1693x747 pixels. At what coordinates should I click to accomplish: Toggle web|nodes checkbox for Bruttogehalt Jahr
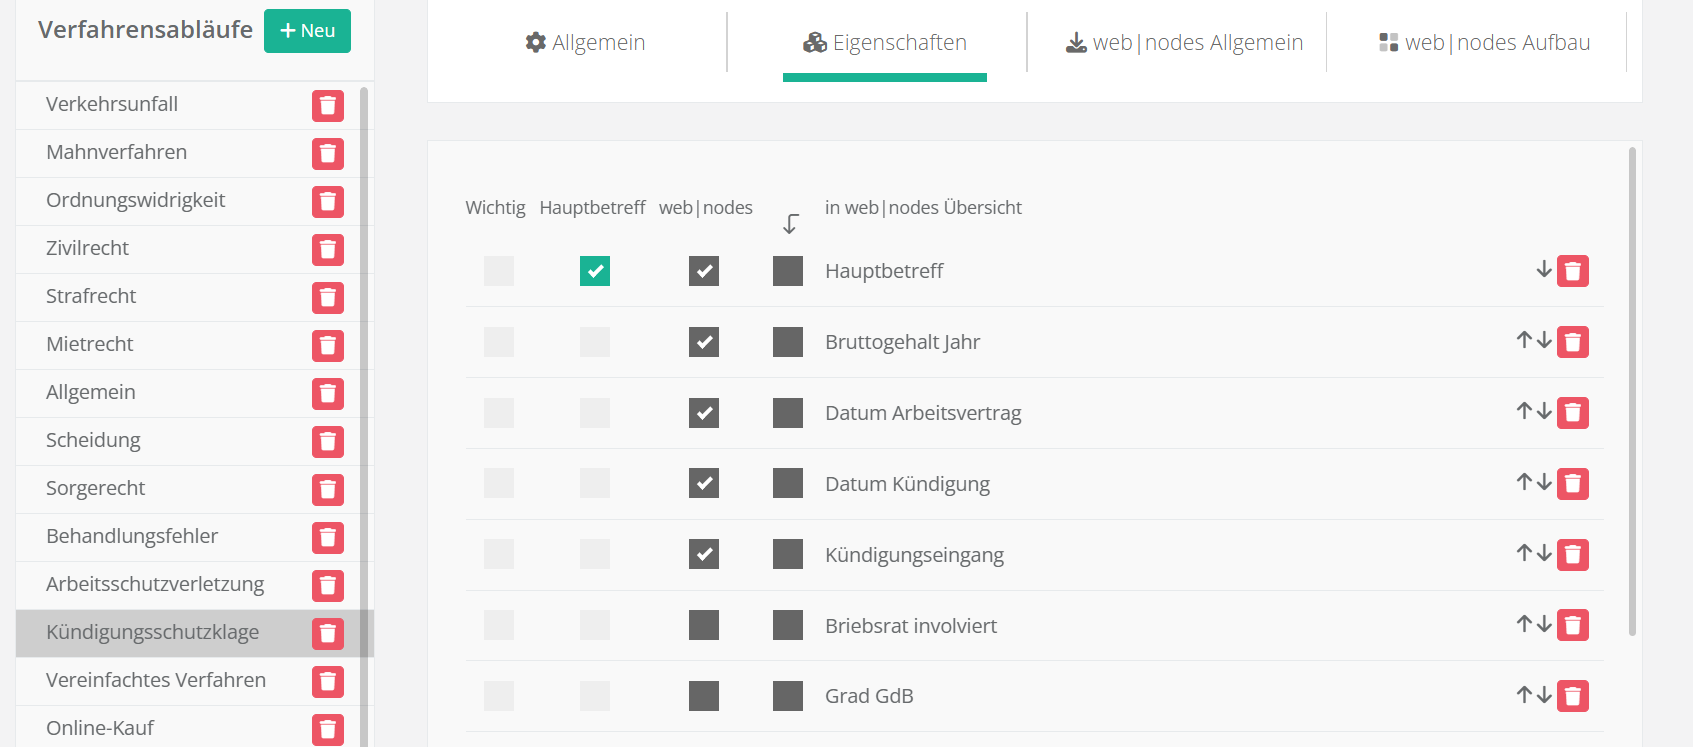coord(704,342)
